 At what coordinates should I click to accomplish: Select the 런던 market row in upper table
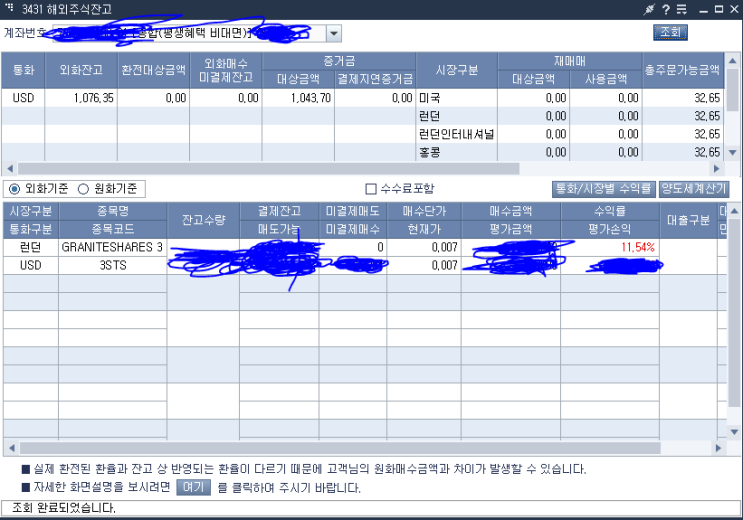coord(457,116)
